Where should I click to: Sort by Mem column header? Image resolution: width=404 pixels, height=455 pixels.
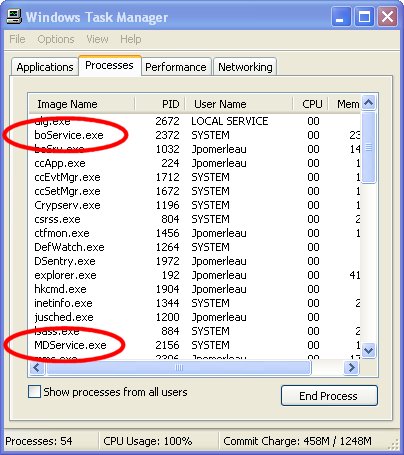point(345,104)
